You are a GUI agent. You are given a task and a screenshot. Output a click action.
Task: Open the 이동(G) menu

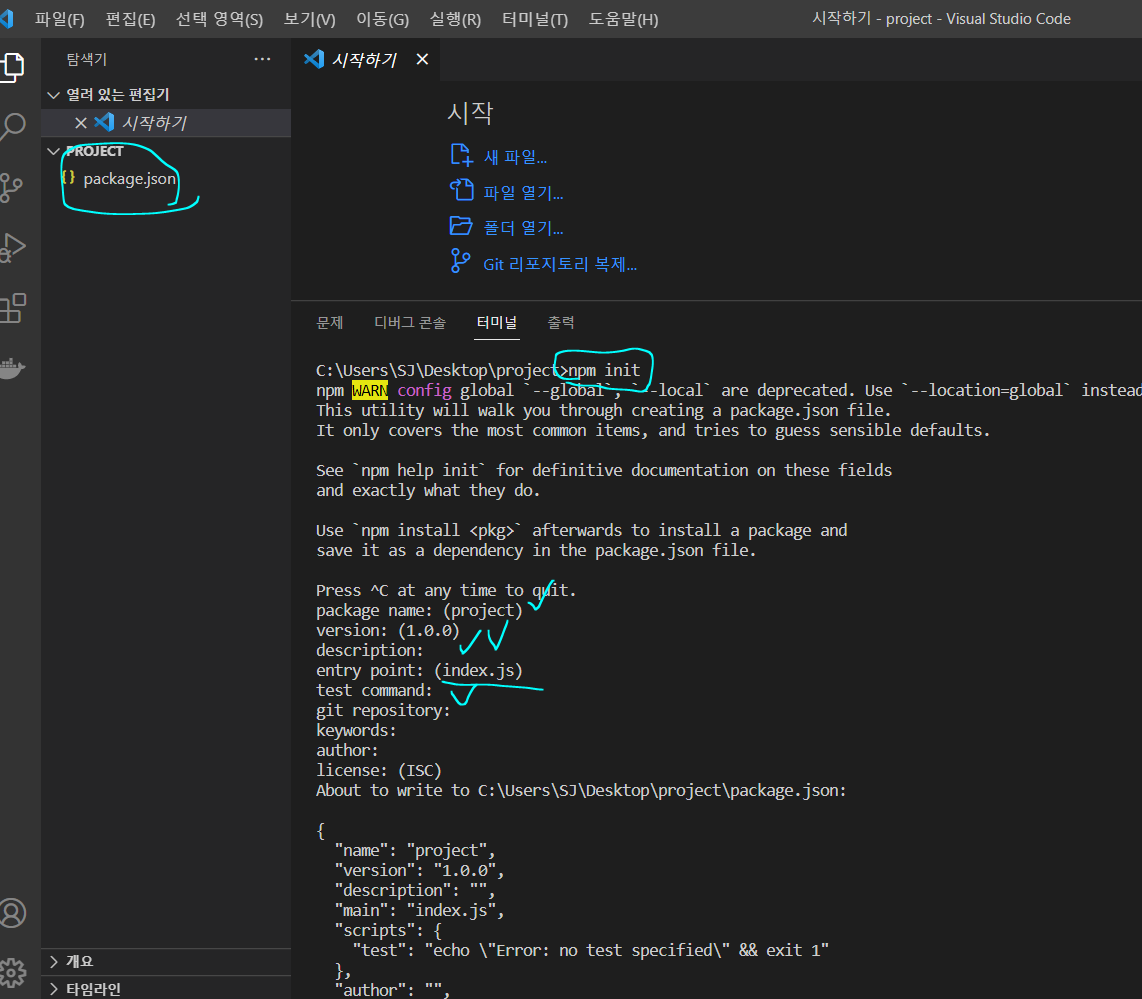(382, 20)
